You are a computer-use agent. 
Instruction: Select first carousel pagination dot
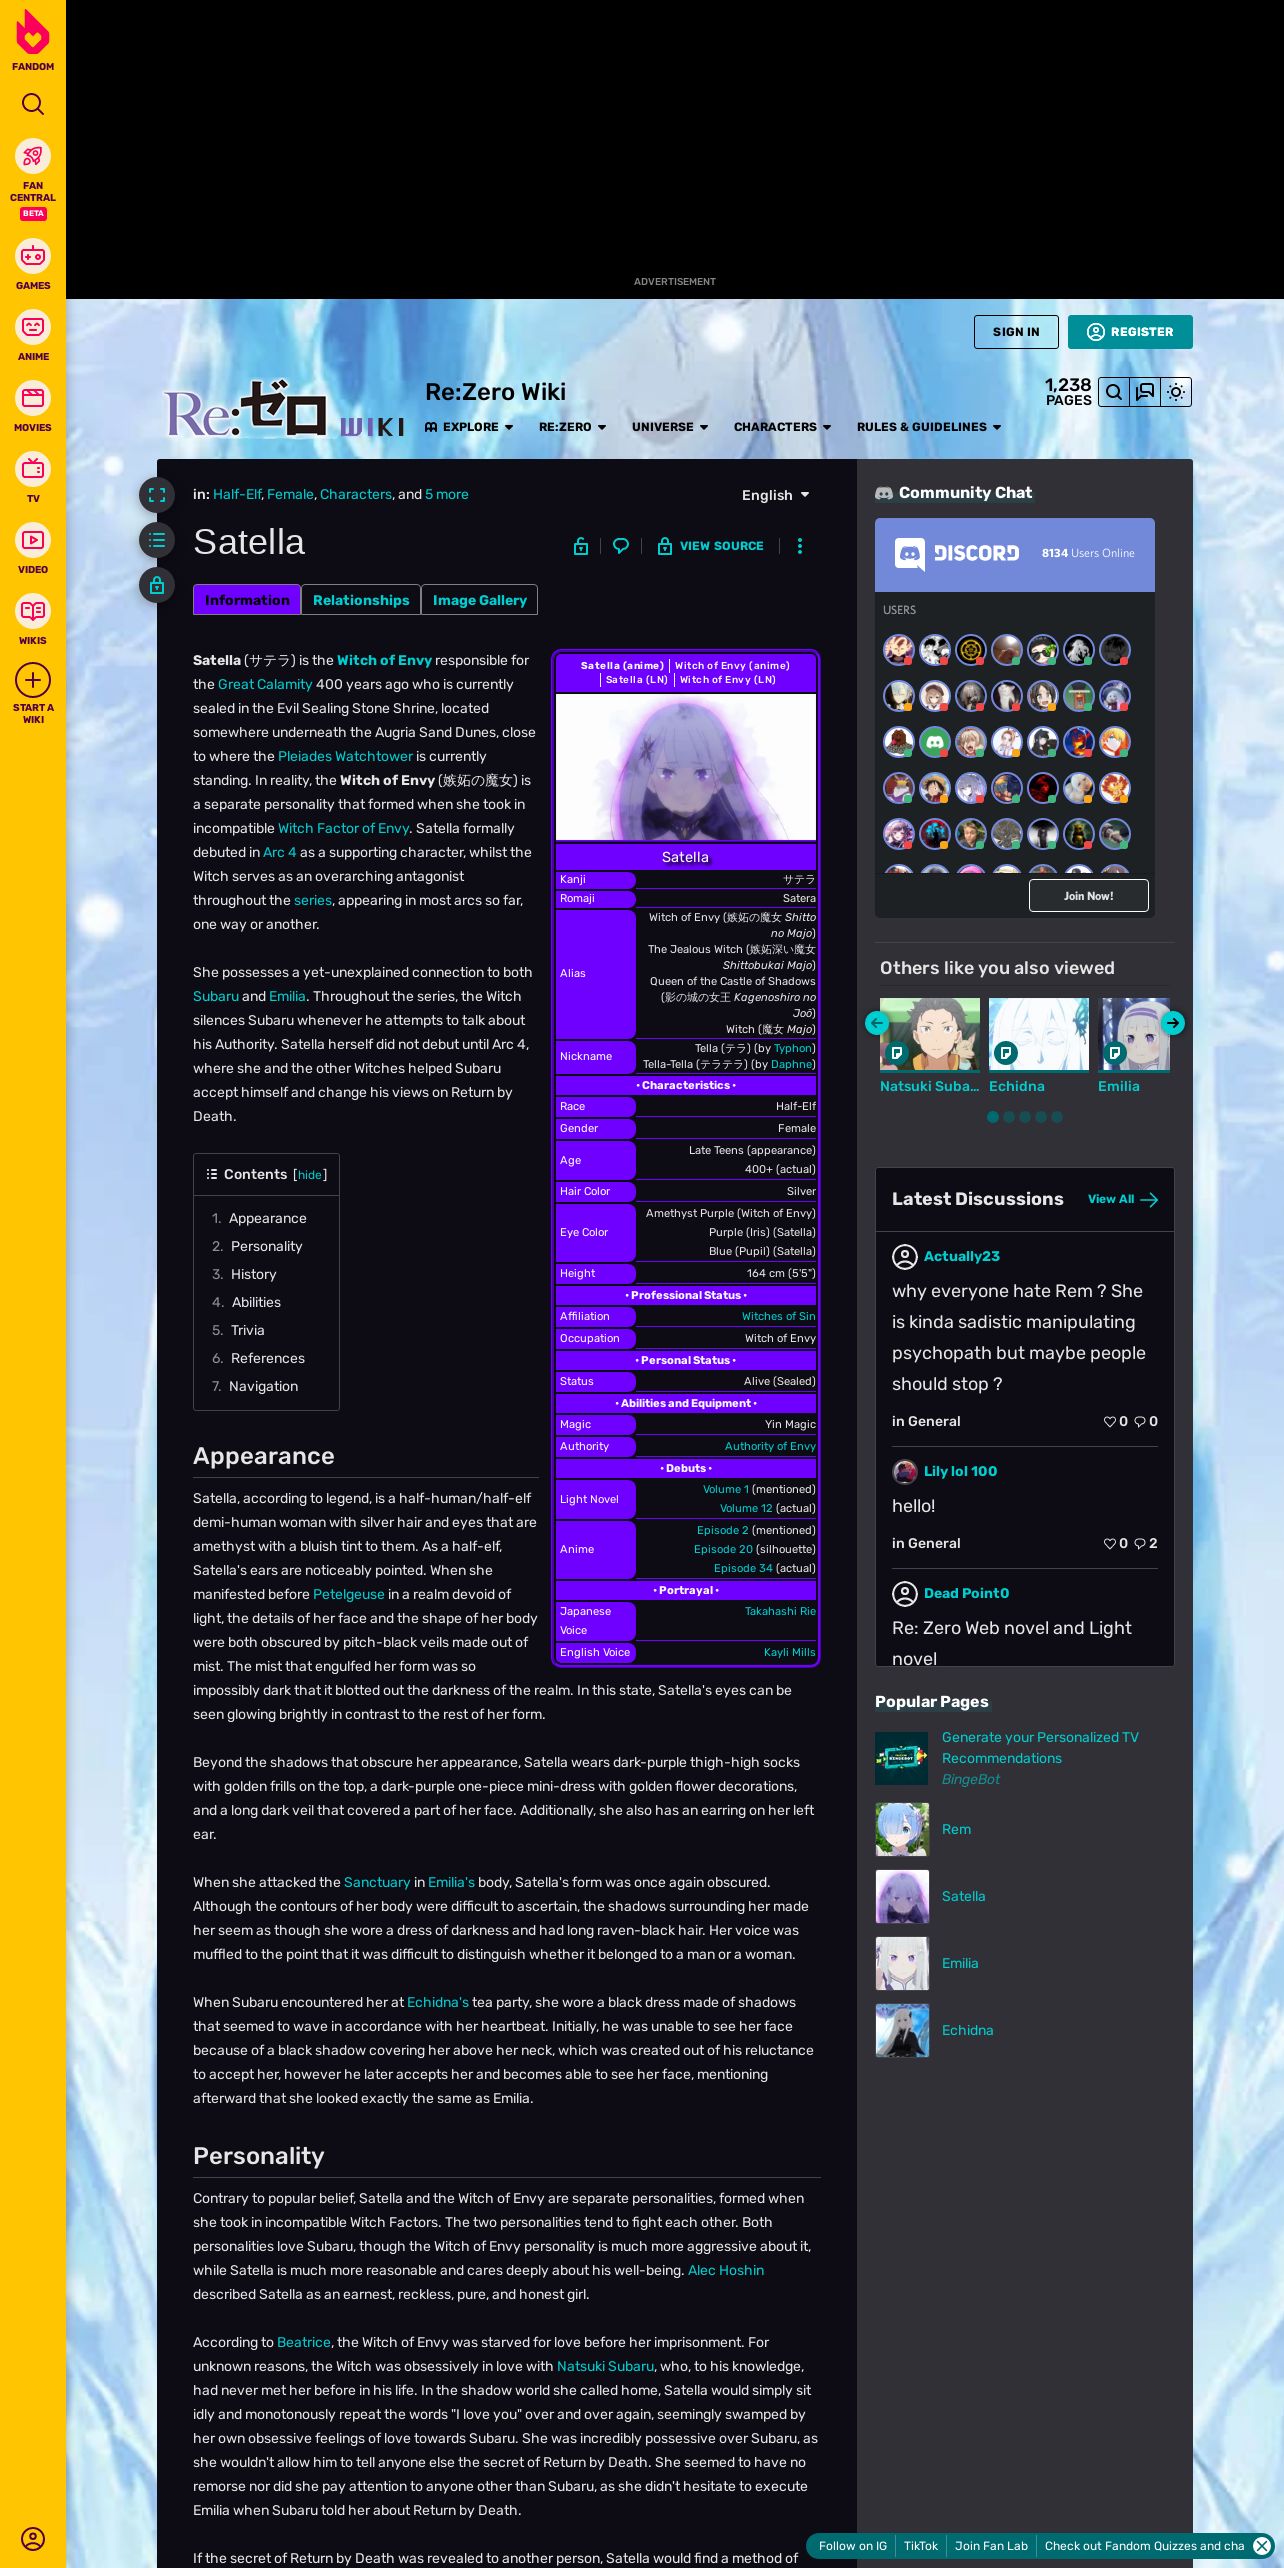(993, 1117)
